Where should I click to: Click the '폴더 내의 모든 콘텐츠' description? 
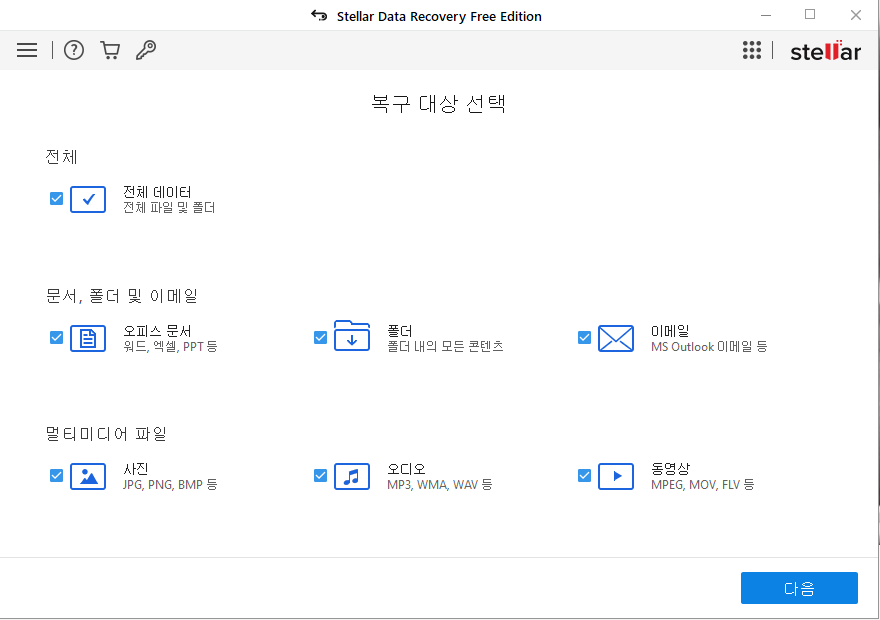click(445, 346)
